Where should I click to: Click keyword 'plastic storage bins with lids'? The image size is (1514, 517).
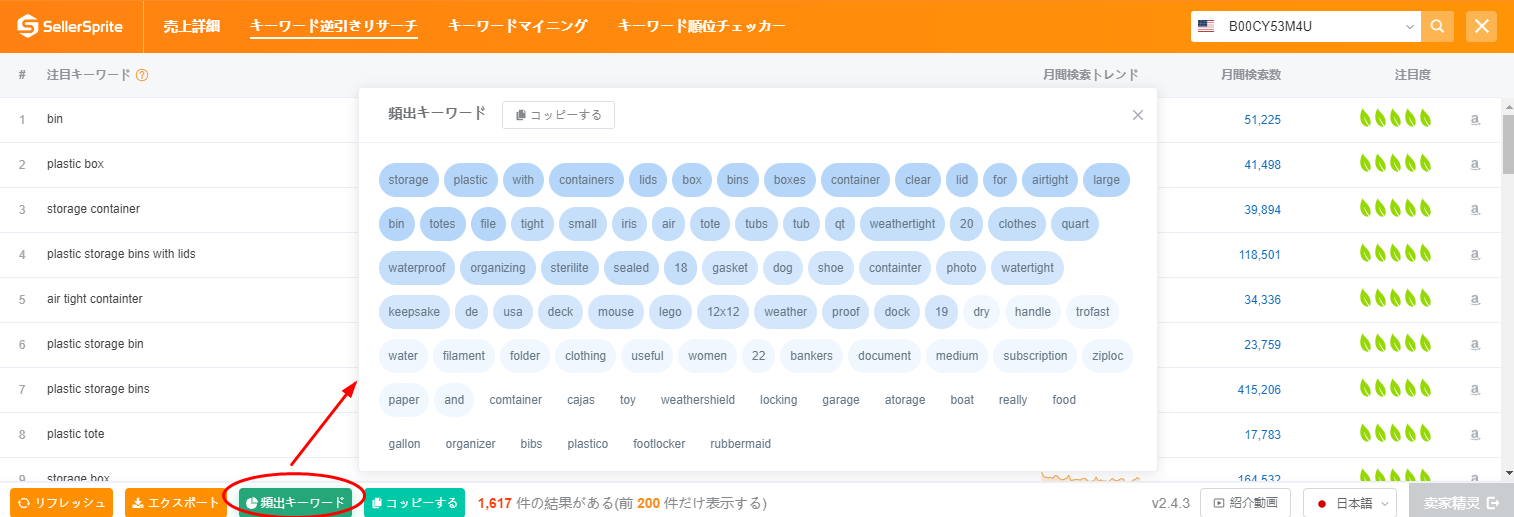(x=121, y=254)
